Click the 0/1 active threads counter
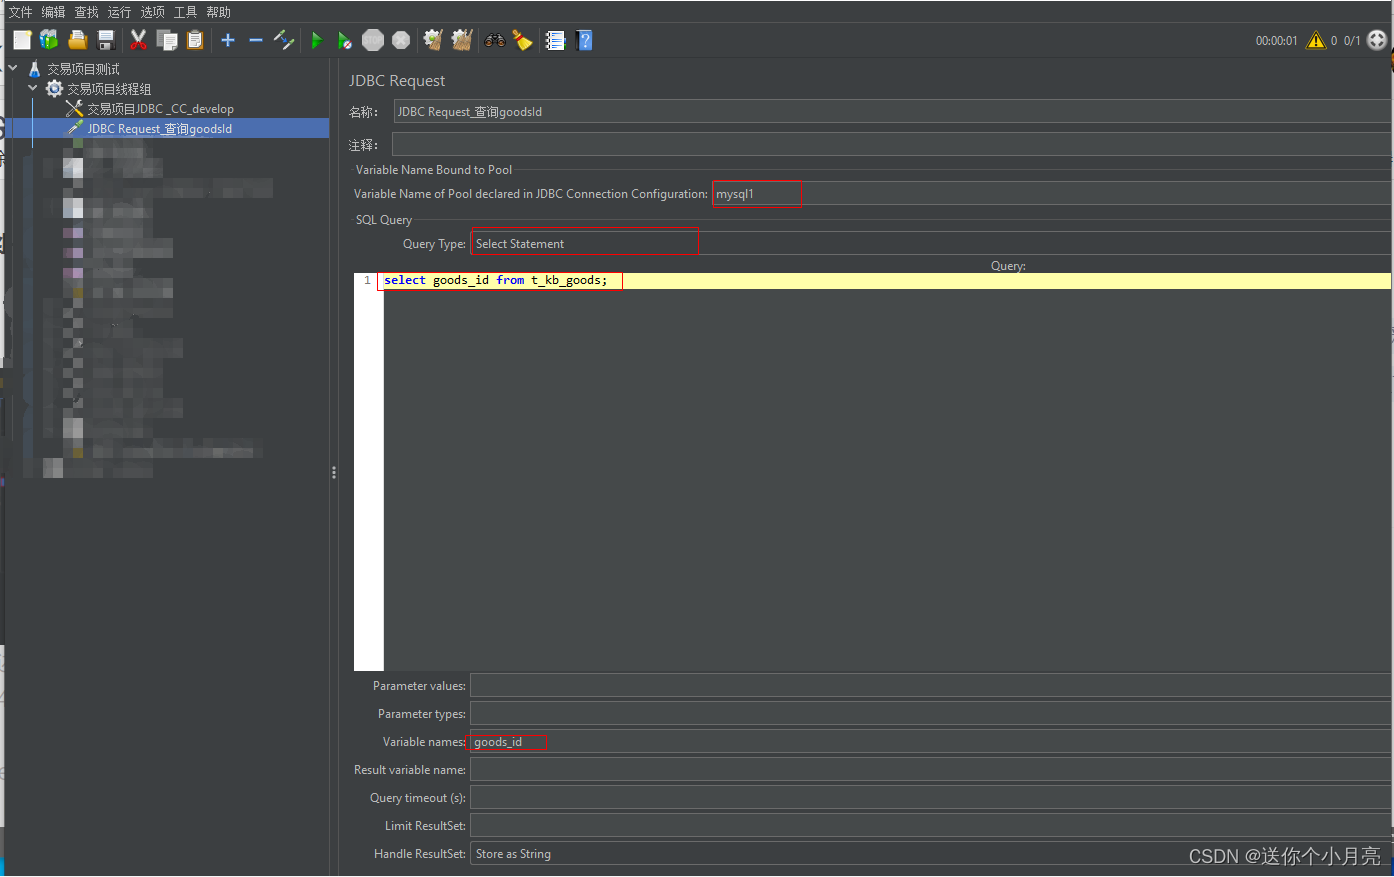 (1352, 41)
